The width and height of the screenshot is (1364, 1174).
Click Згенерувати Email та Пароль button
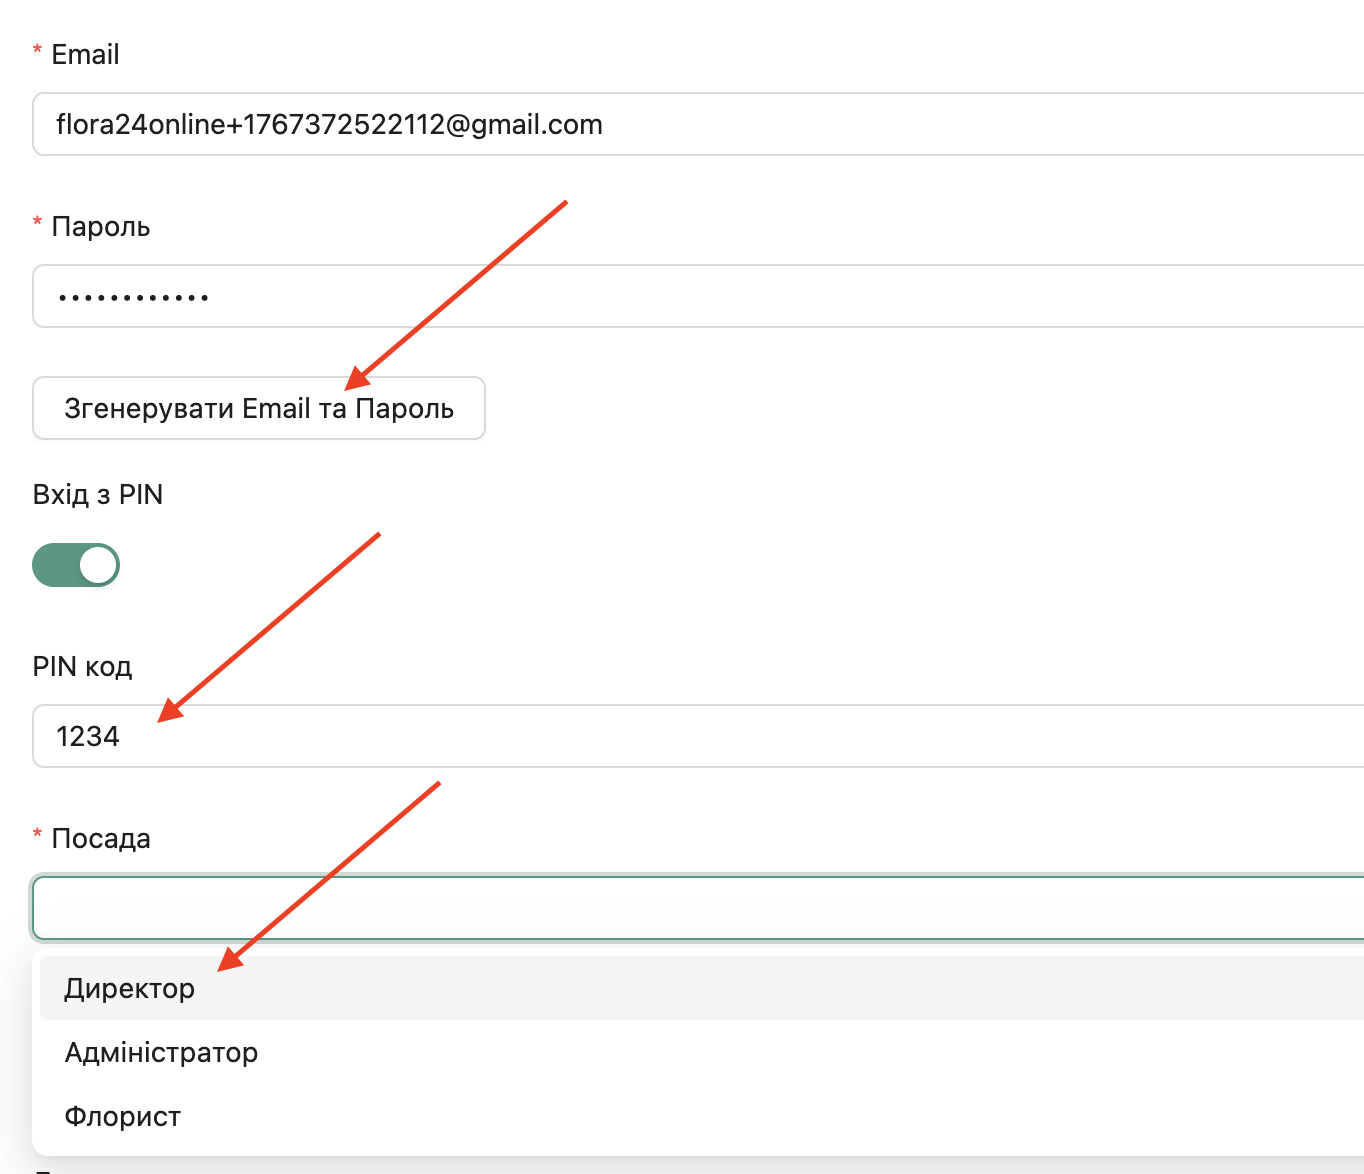click(259, 408)
